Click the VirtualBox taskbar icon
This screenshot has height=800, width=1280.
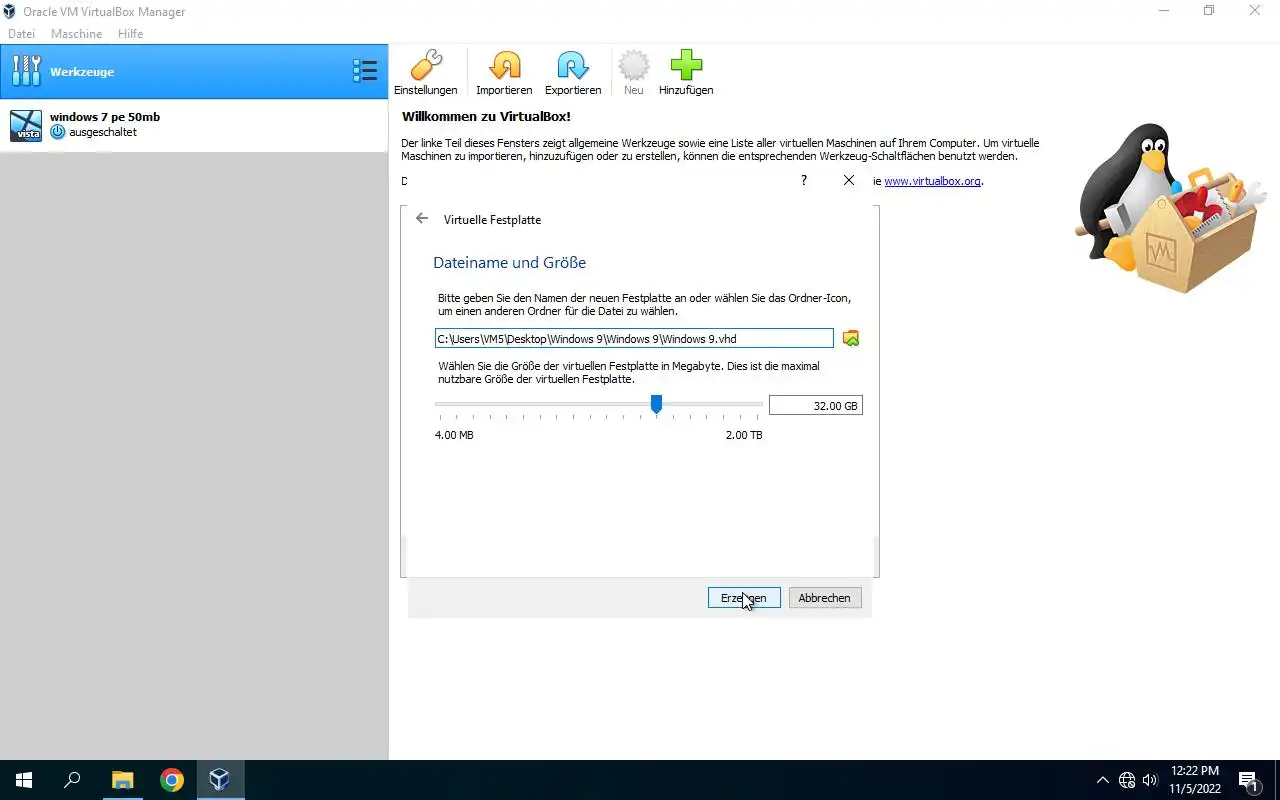click(x=220, y=780)
